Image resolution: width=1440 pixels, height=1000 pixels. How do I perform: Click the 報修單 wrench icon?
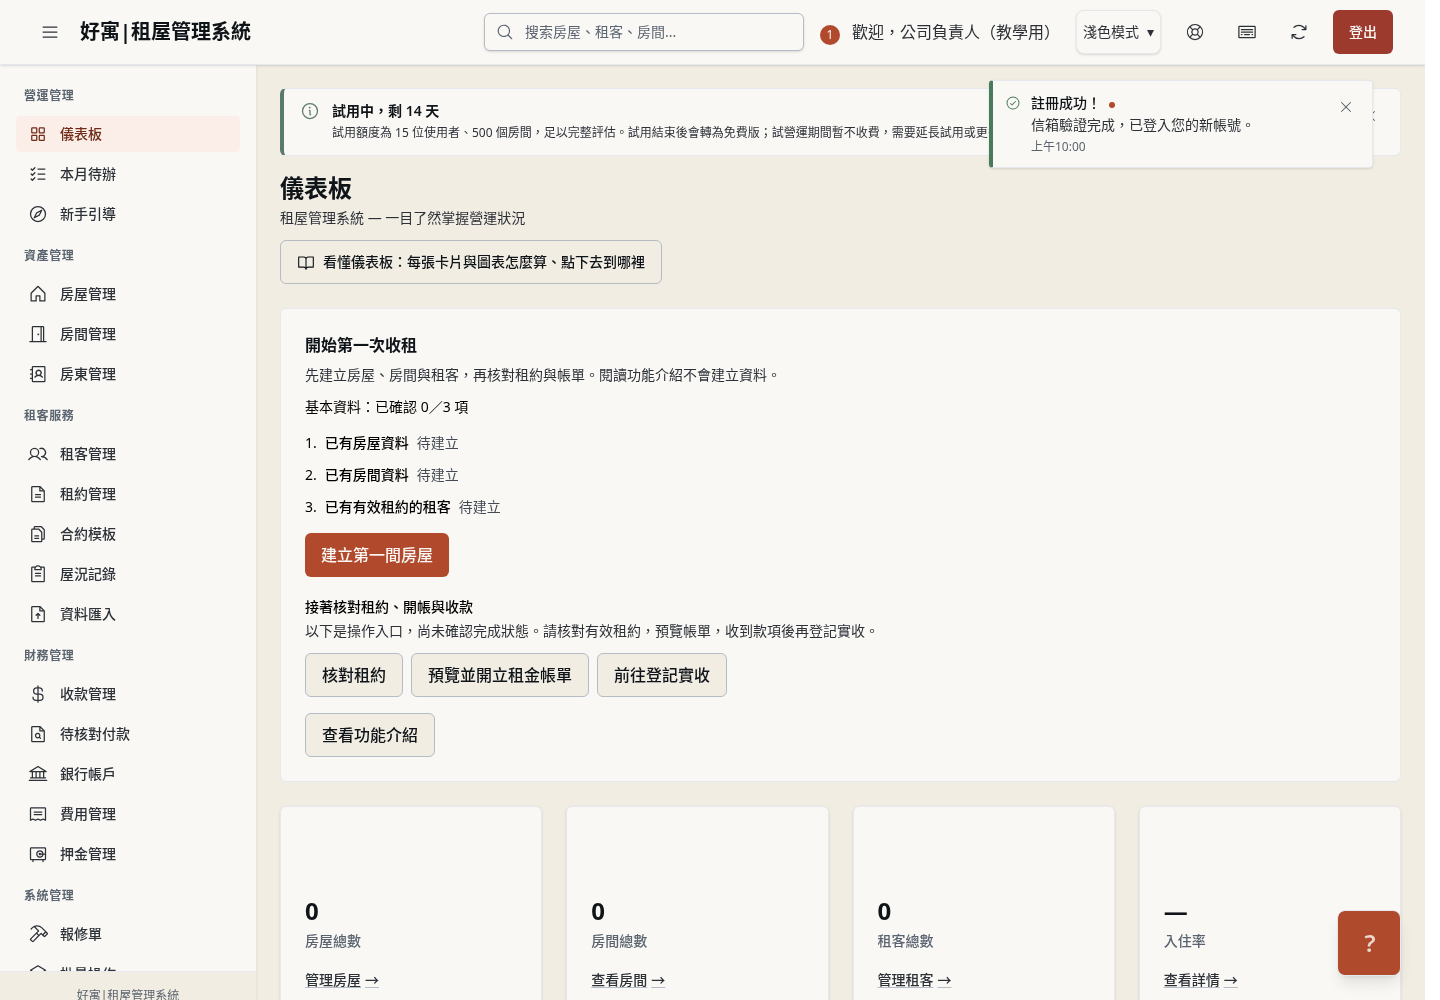[38, 934]
